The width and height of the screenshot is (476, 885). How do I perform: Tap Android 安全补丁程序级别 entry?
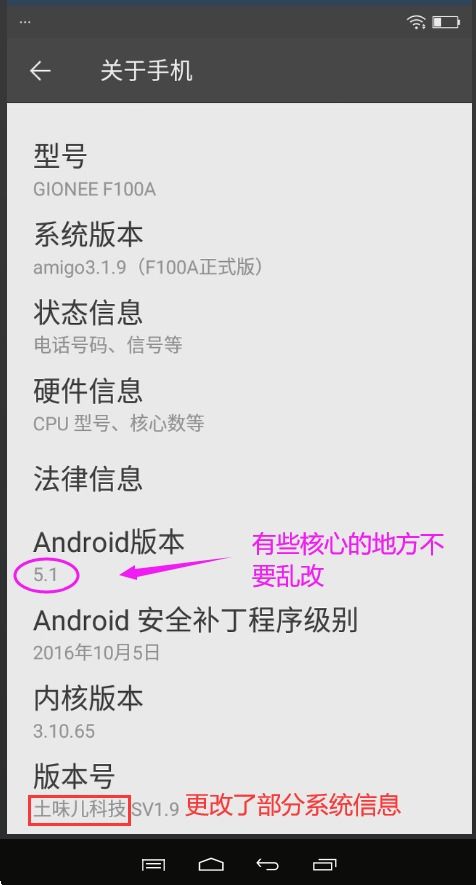coord(239,634)
